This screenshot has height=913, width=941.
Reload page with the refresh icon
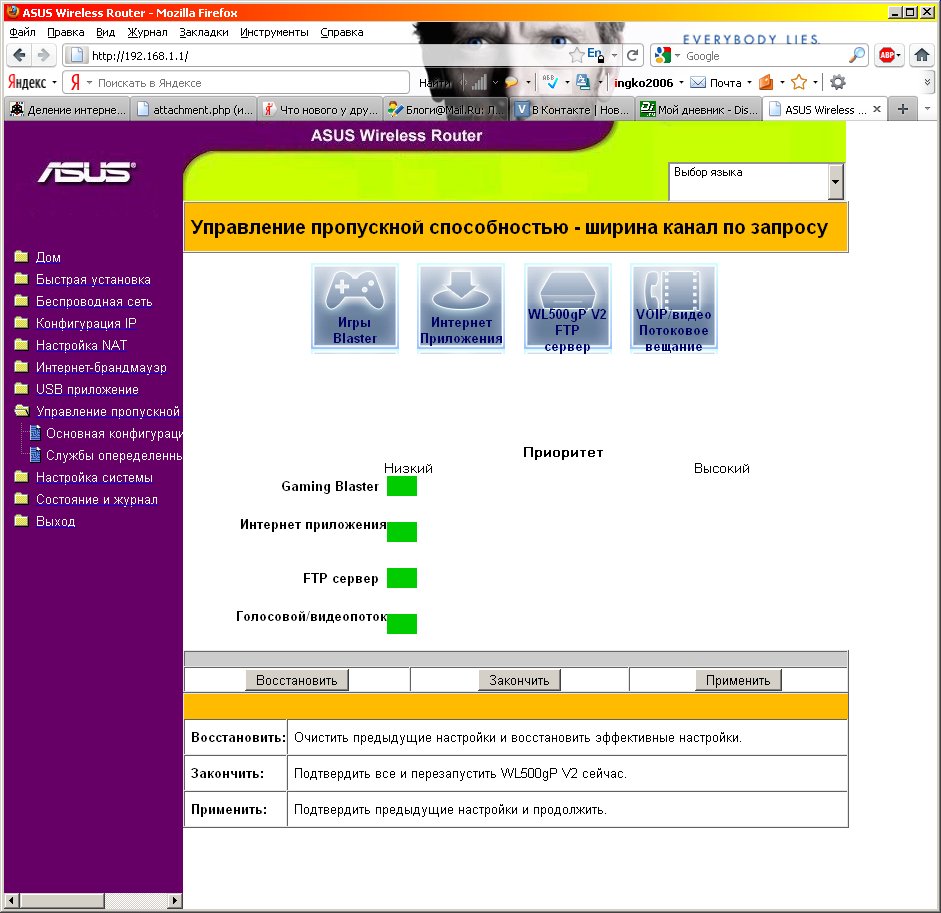[x=633, y=56]
